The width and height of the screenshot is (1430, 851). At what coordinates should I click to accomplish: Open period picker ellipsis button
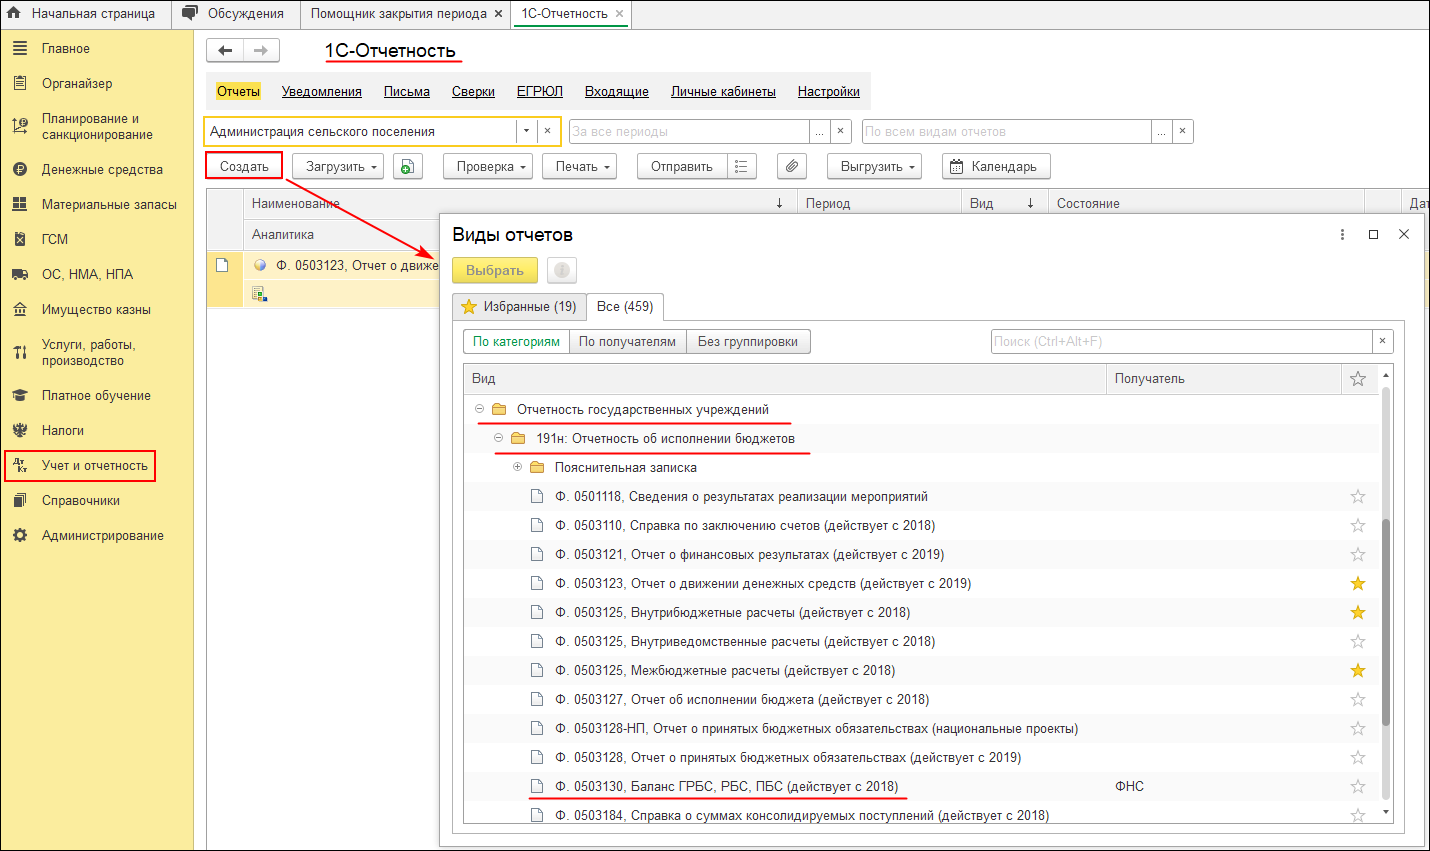click(820, 131)
